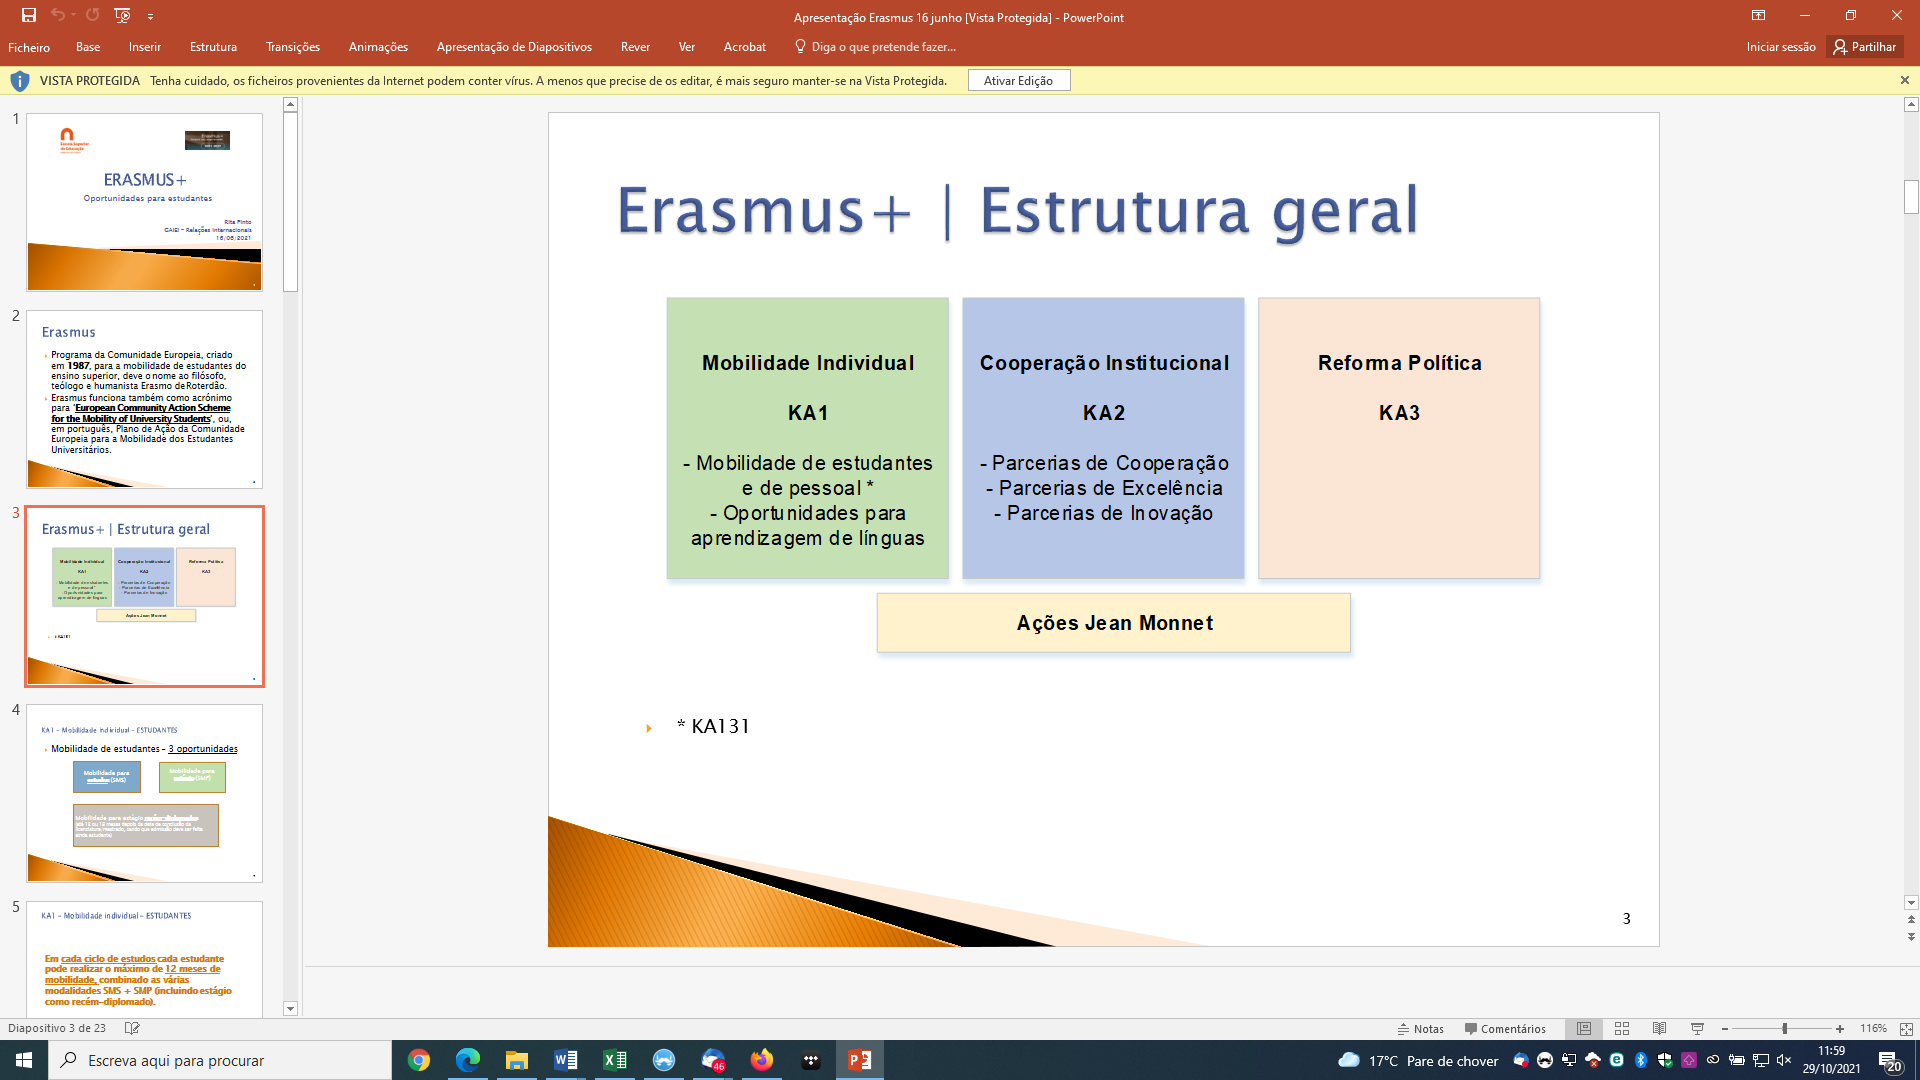Viewport: 1920px width, 1080px height.
Task: Open Firefox from taskbar
Action: click(762, 1060)
